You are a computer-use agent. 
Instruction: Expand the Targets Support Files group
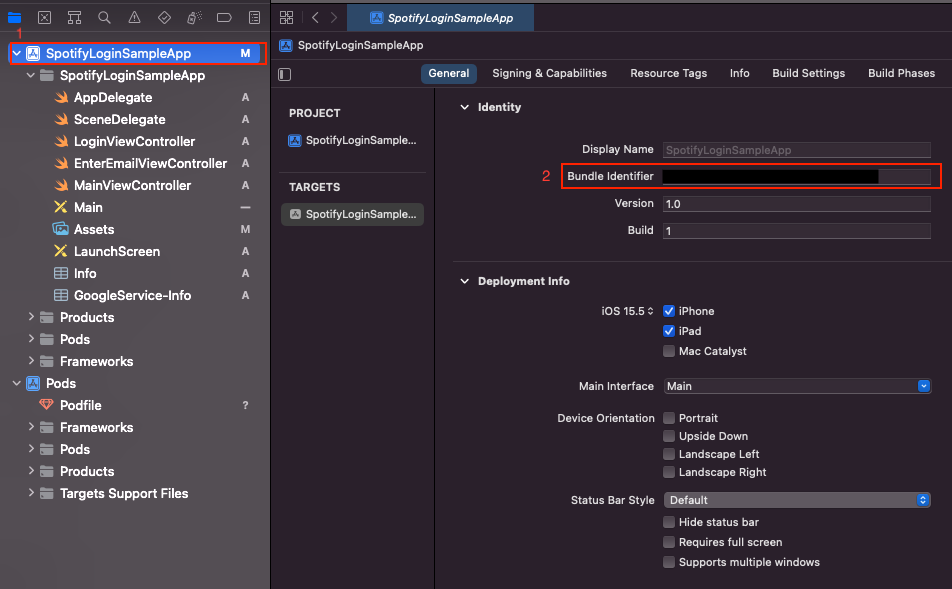31,493
